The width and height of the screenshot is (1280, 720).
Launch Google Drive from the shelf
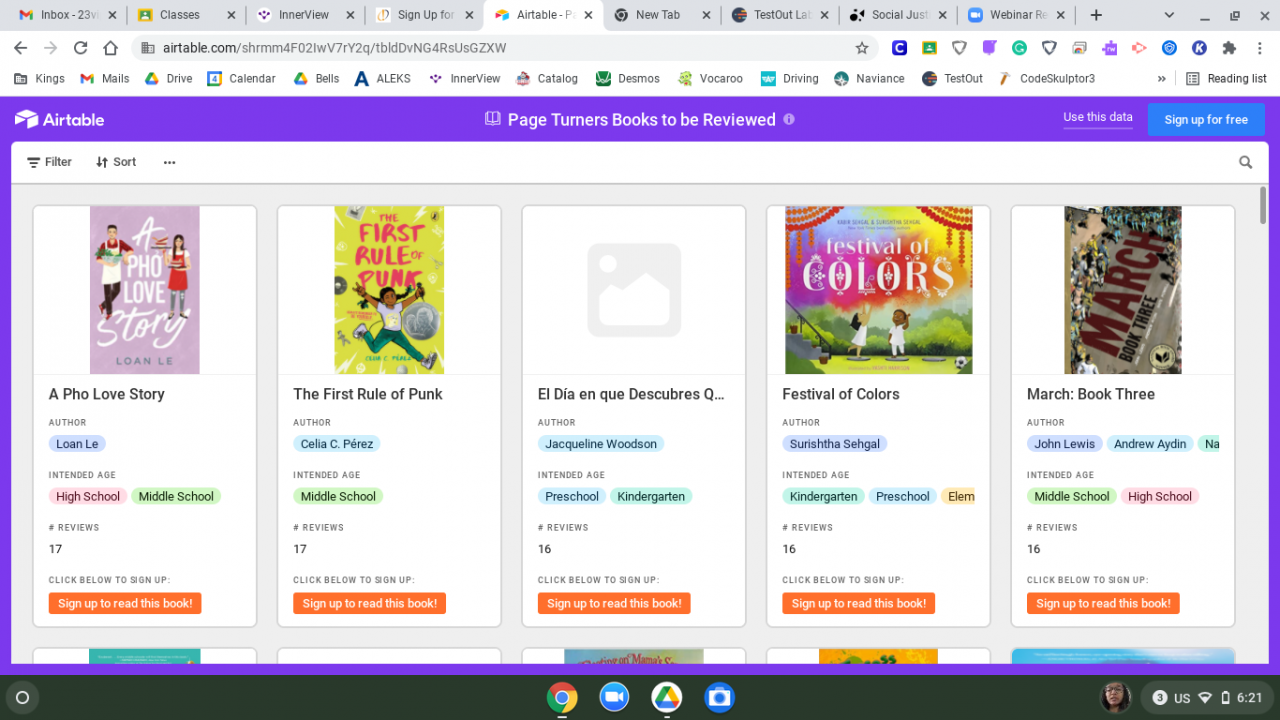(x=667, y=697)
